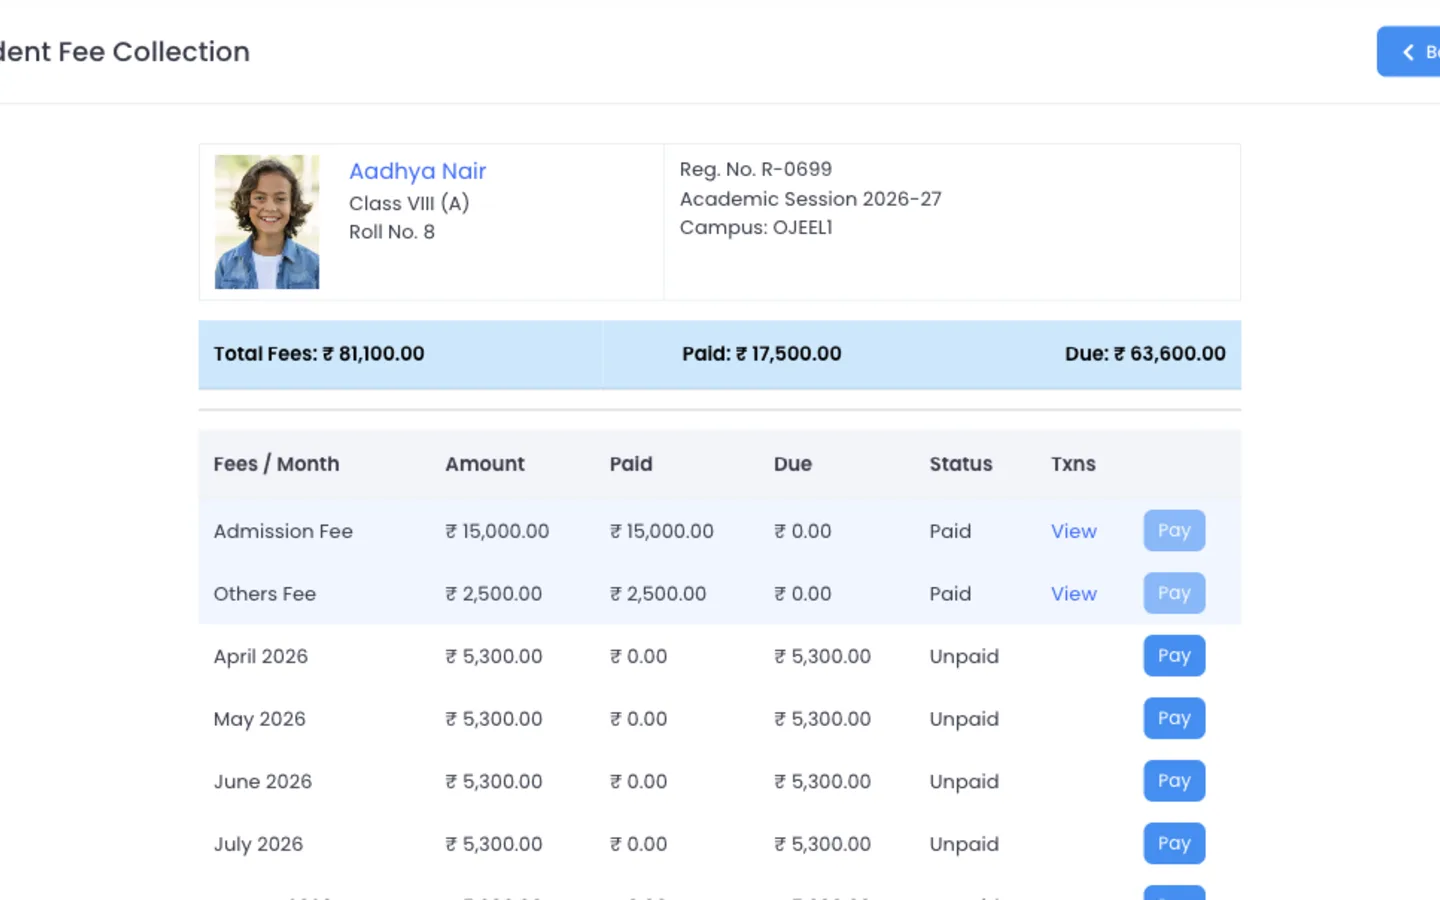Click 'Academic Session 2026-27' text
This screenshot has height=900, width=1440.
coord(811,199)
